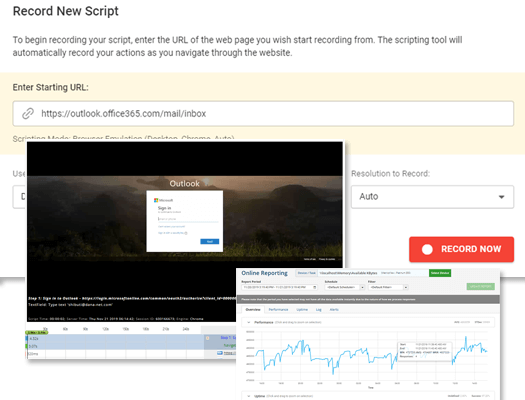Collapse the Performance chart section
Viewport: 525px width, 400px height.
[248, 322]
